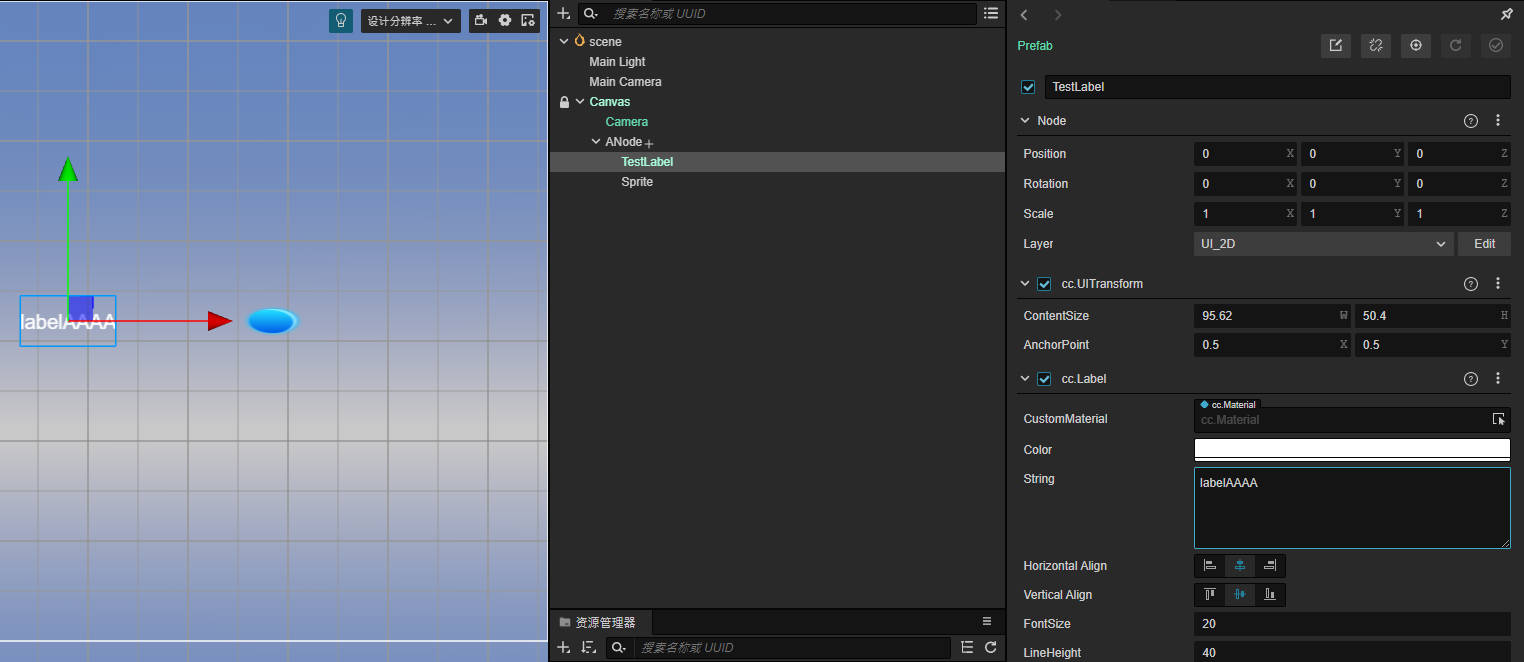Disable the cc.Label component checkbox
1524x662 pixels.
tap(1044, 379)
